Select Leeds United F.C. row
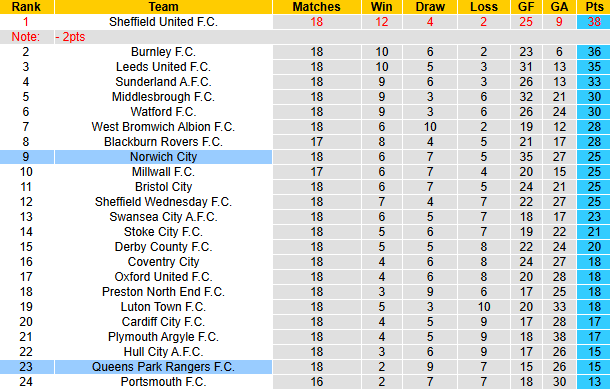 (305, 67)
